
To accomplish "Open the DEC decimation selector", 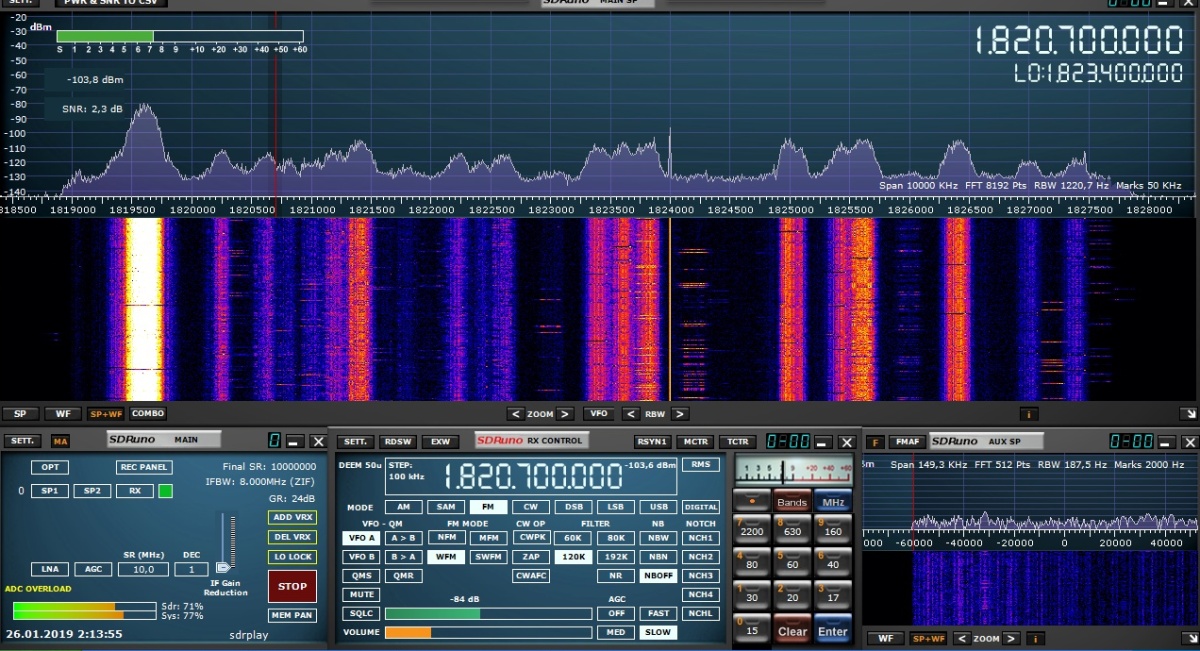I will [x=191, y=569].
